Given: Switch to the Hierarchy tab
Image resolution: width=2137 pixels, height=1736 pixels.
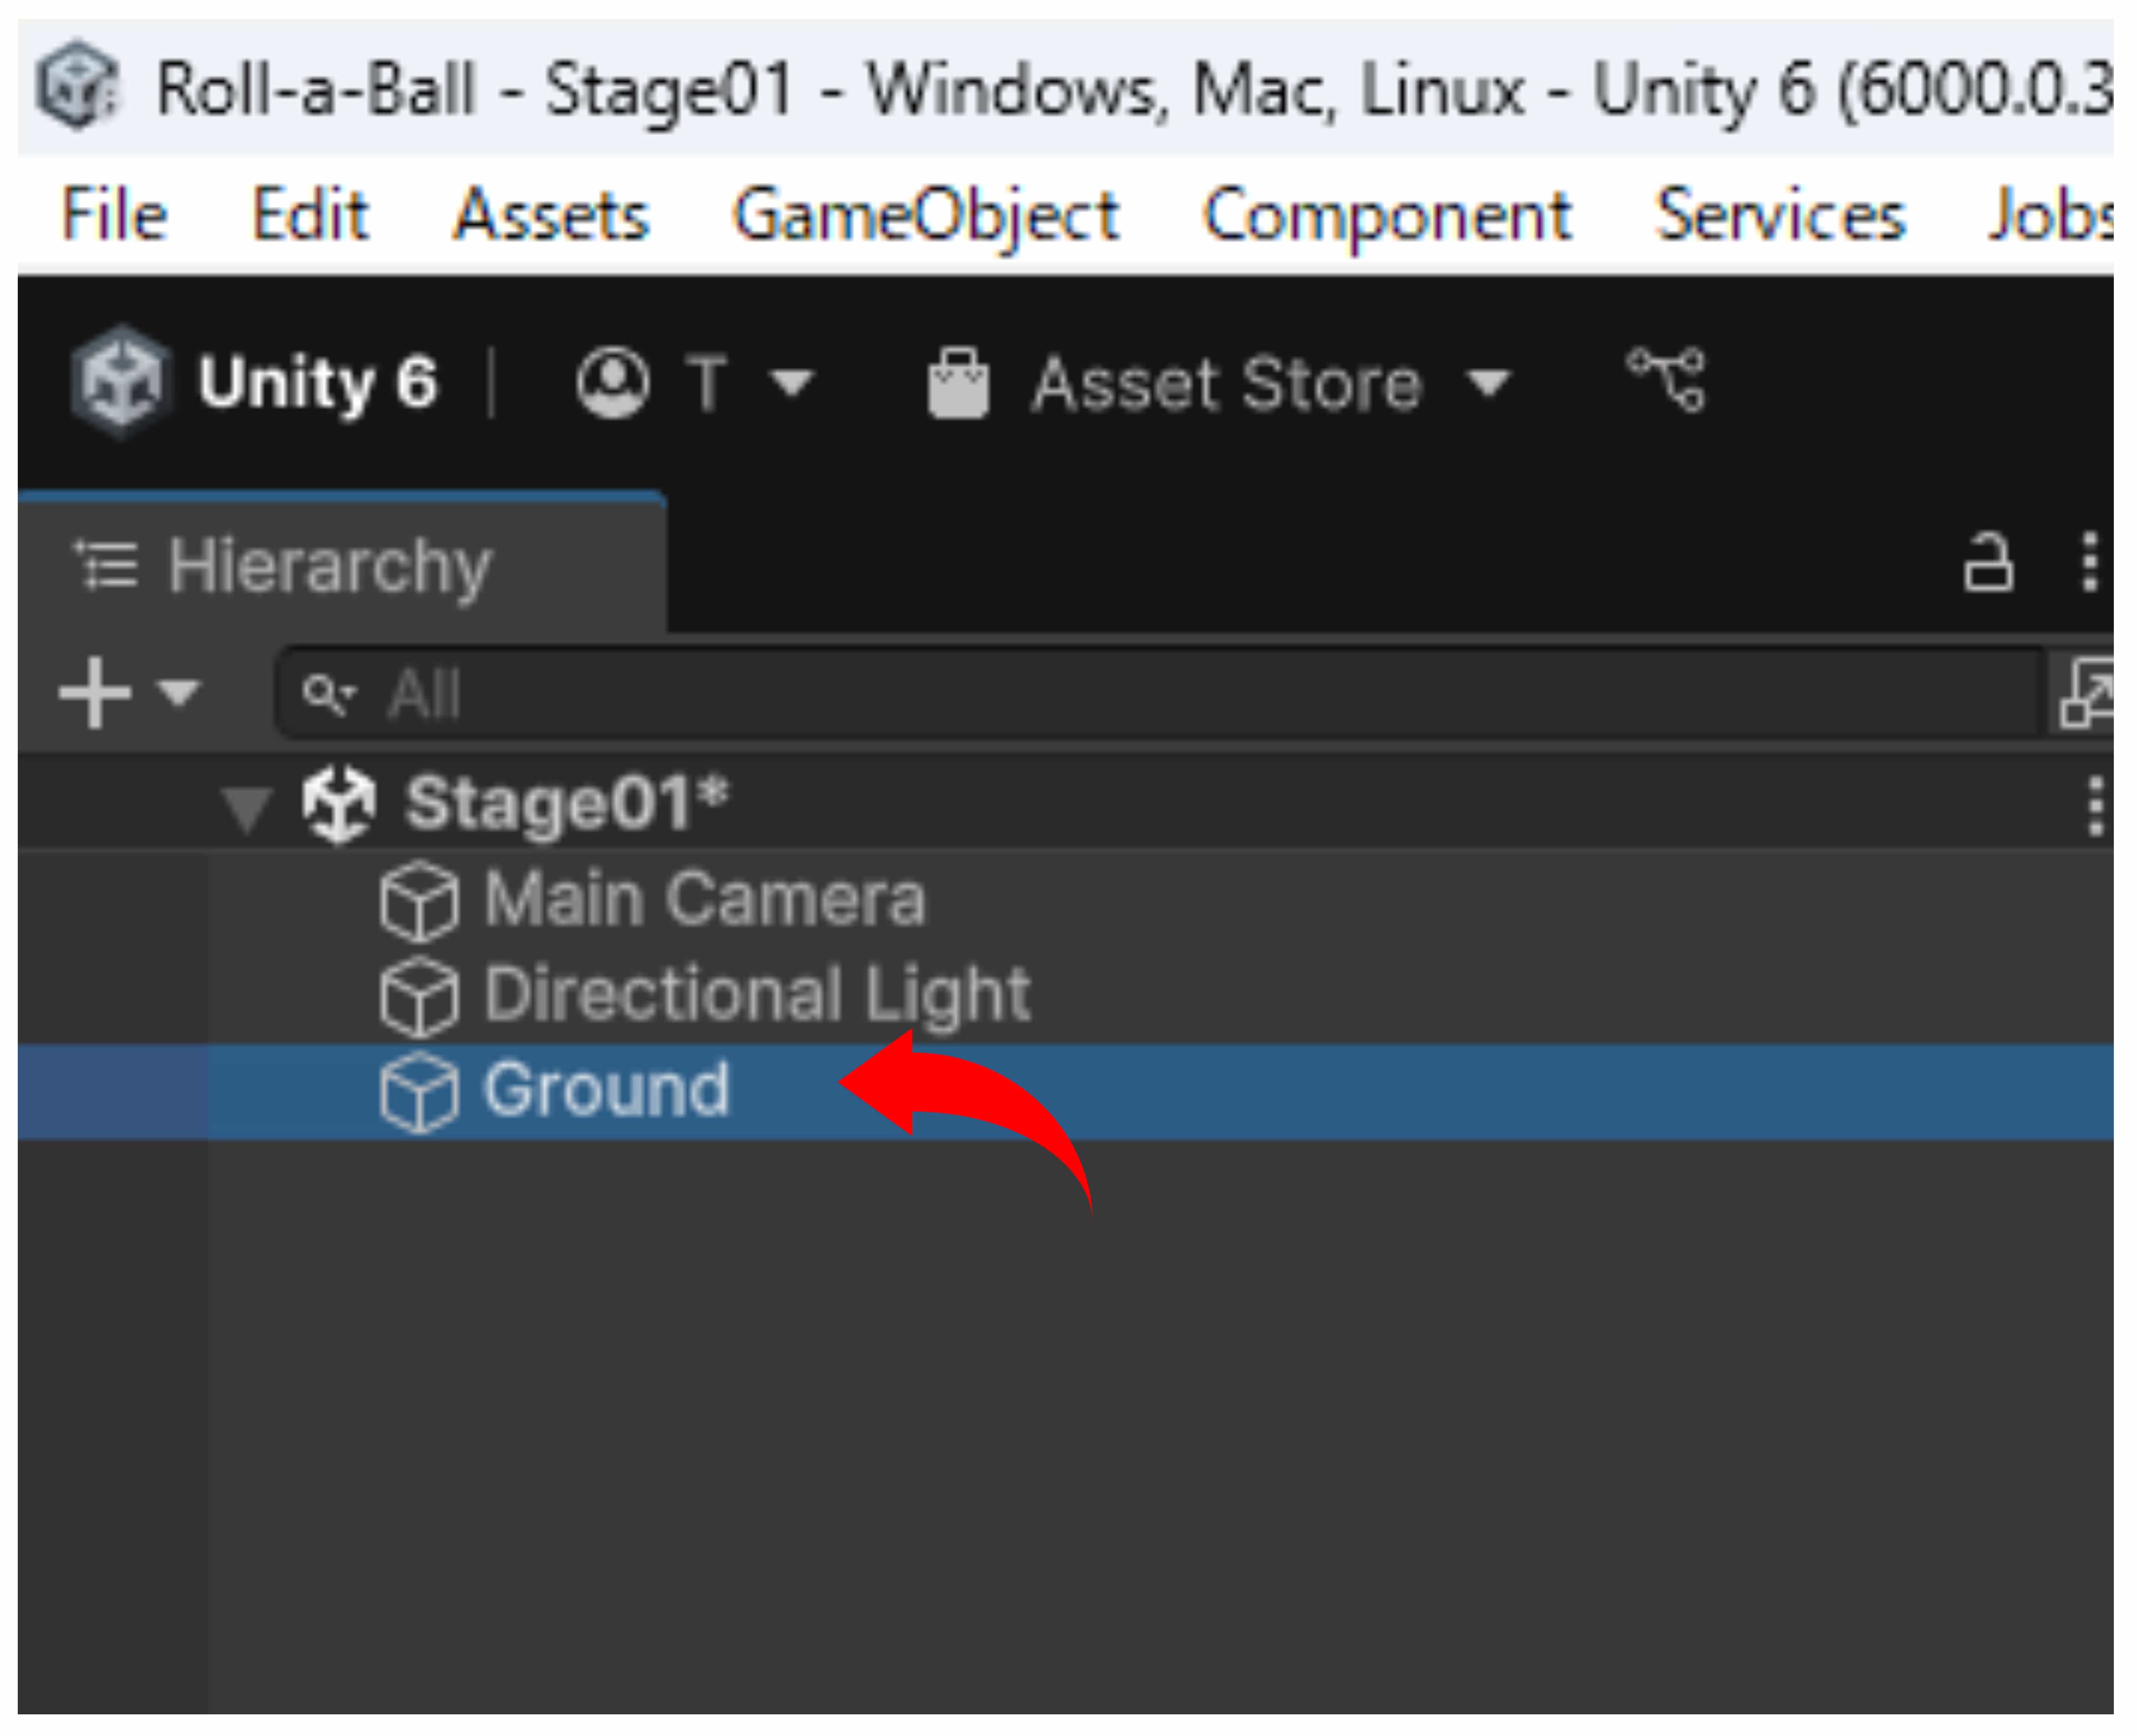Looking at the screenshot, I should (x=330, y=566).
